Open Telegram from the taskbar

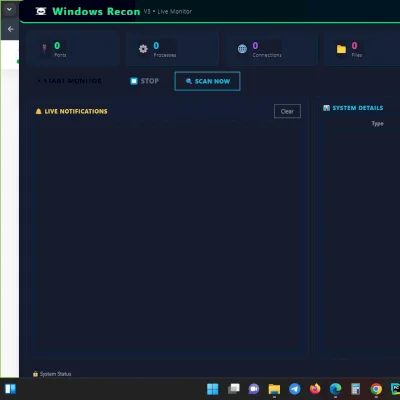(295, 389)
